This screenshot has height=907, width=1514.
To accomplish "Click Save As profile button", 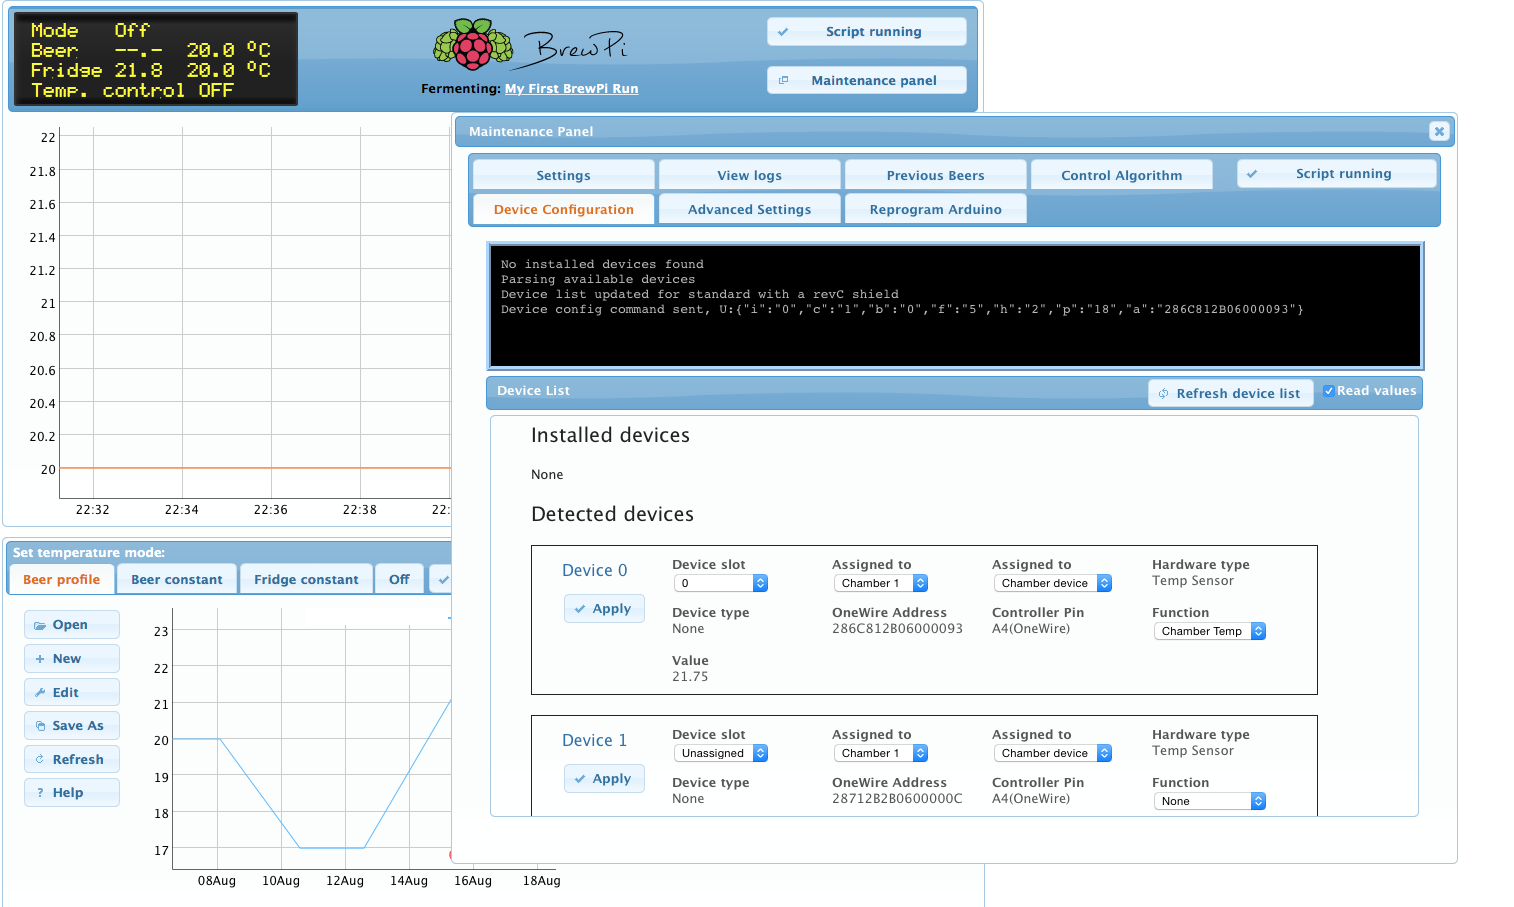I will 72,725.
